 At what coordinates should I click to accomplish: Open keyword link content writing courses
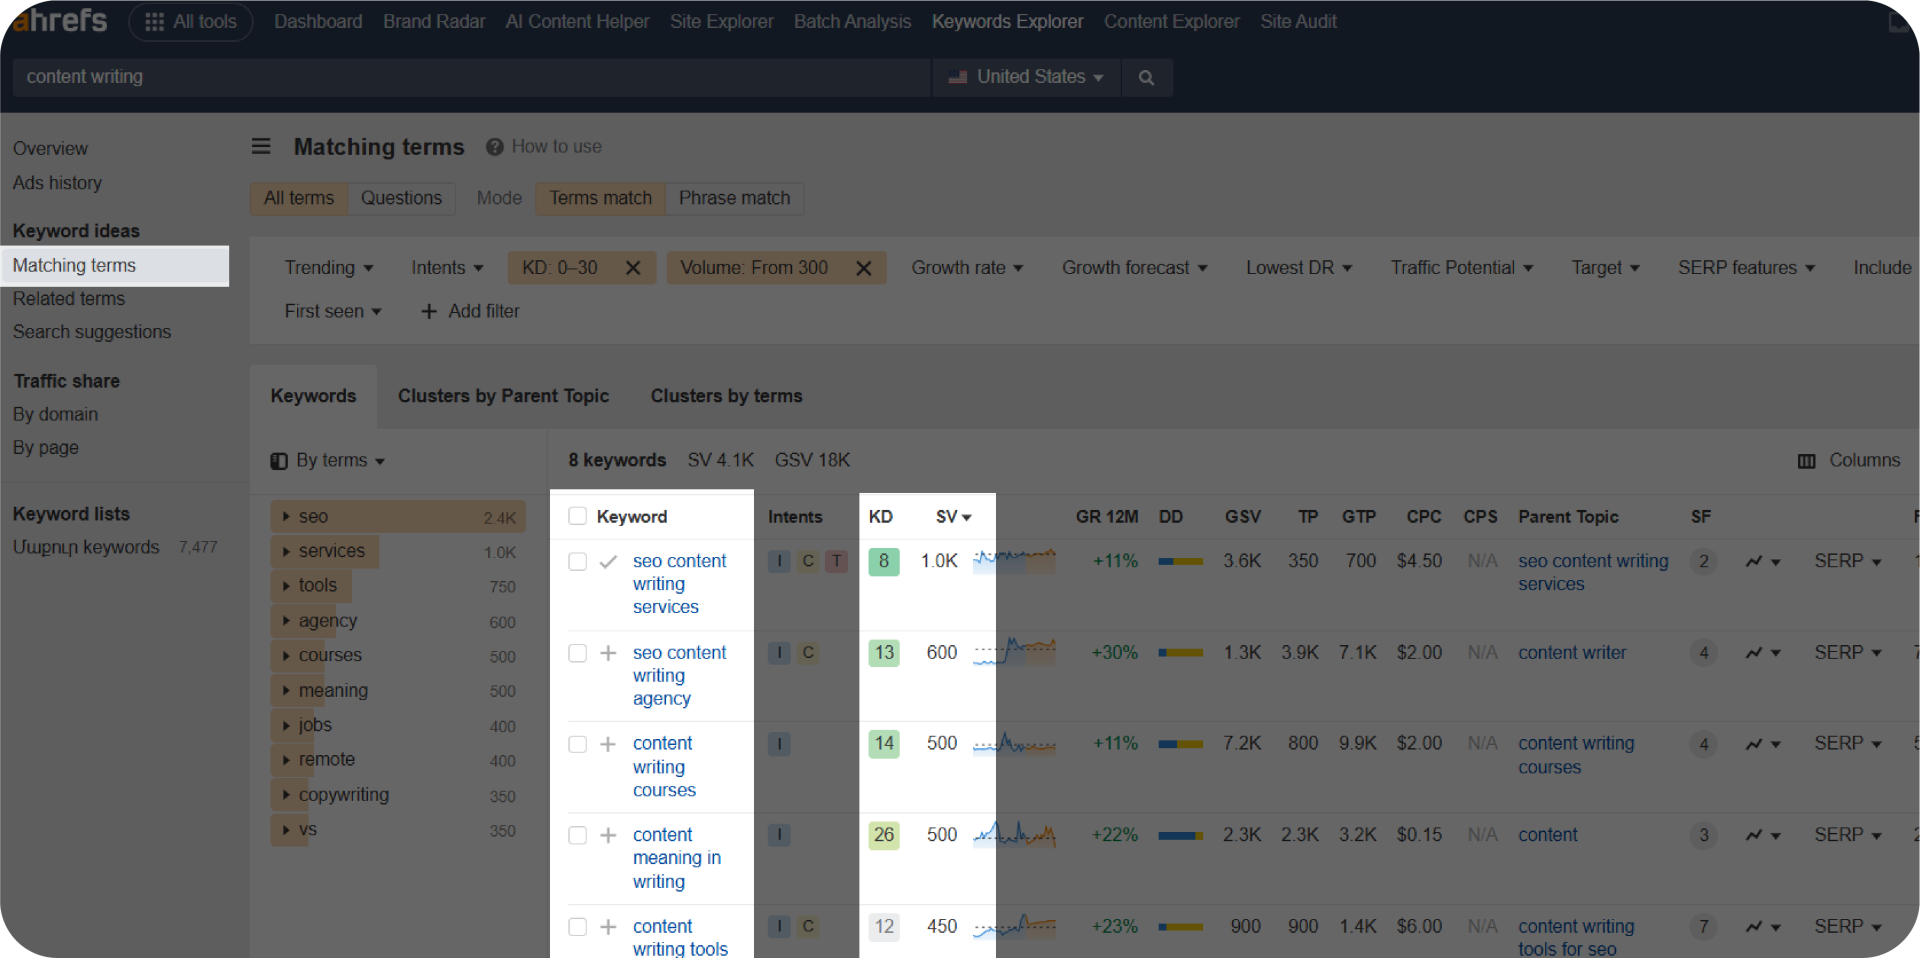664,767
